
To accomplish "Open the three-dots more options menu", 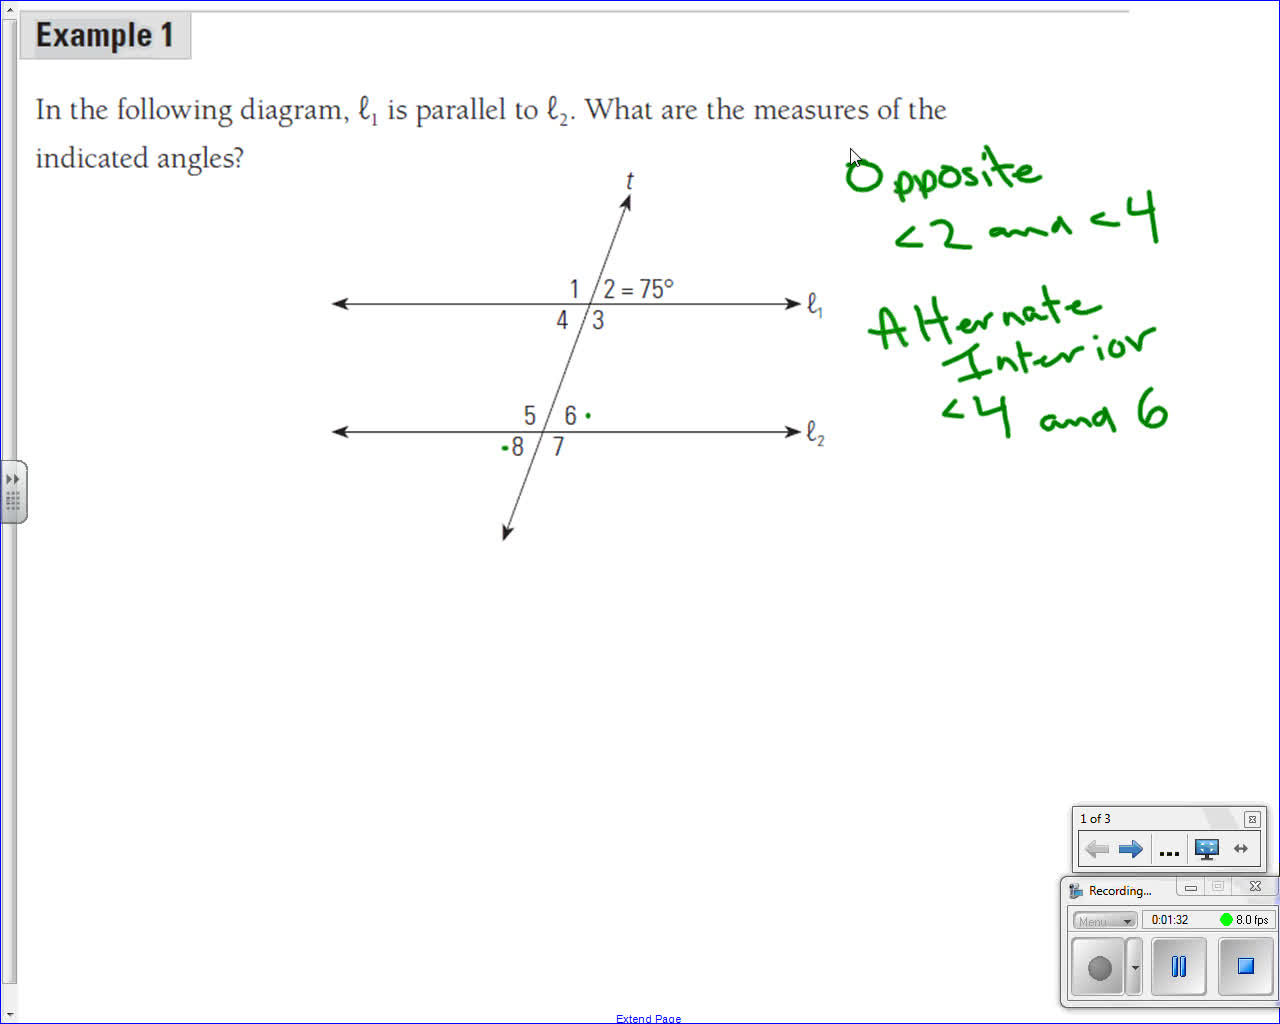I will [x=1169, y=851].
